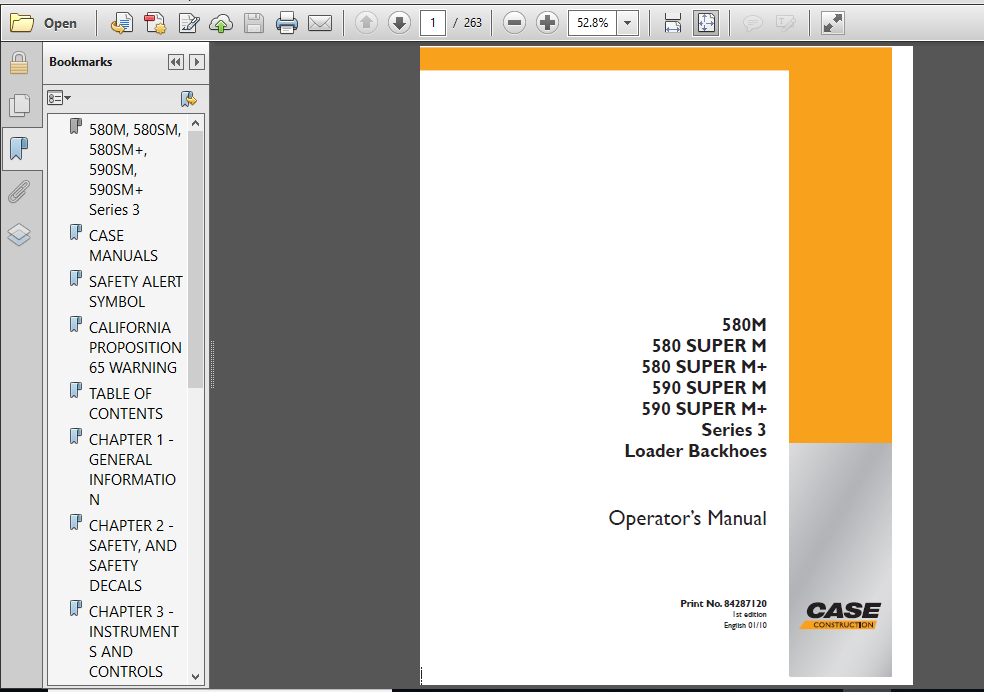Image resolution: width=984 pixels, height=692 pixels.
Task: Click the convert file to PDF icon
Action: (x=122, y=23)
